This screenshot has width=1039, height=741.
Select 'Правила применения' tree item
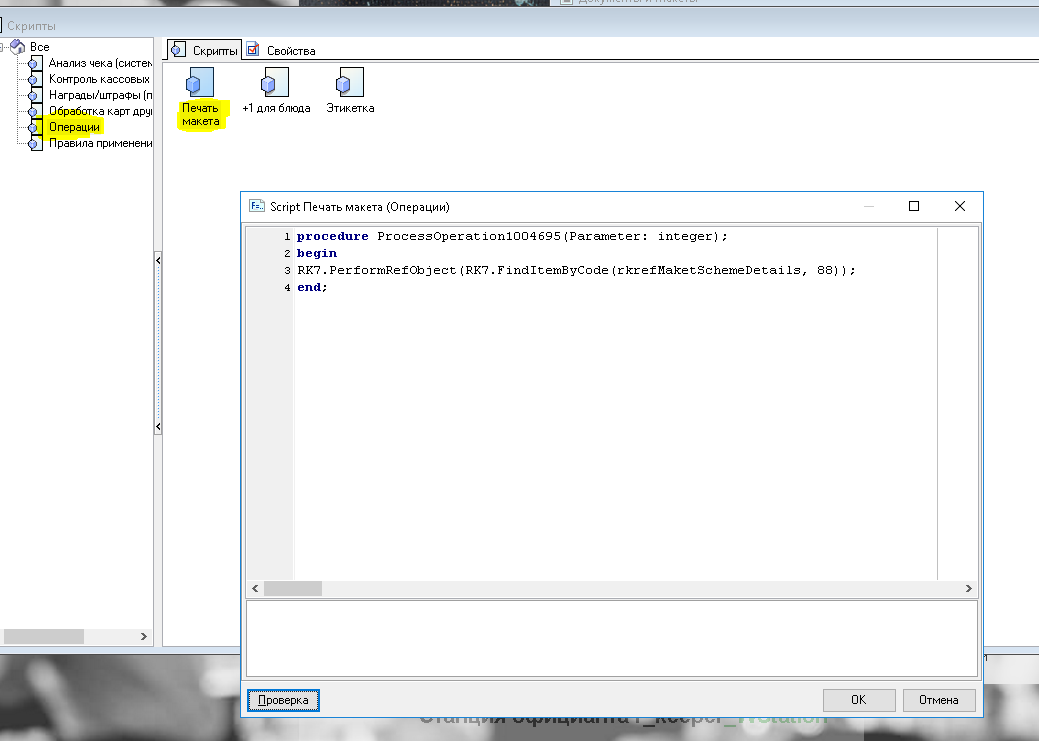tap(99, 143)
